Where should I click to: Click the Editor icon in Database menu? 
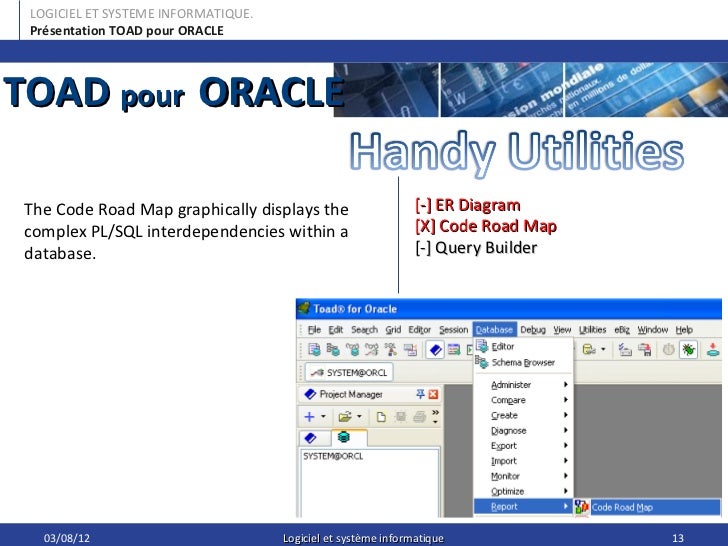482,346
